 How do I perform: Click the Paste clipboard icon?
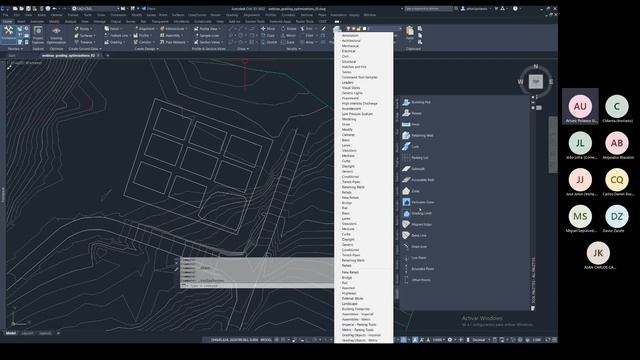tap(410, 32)
